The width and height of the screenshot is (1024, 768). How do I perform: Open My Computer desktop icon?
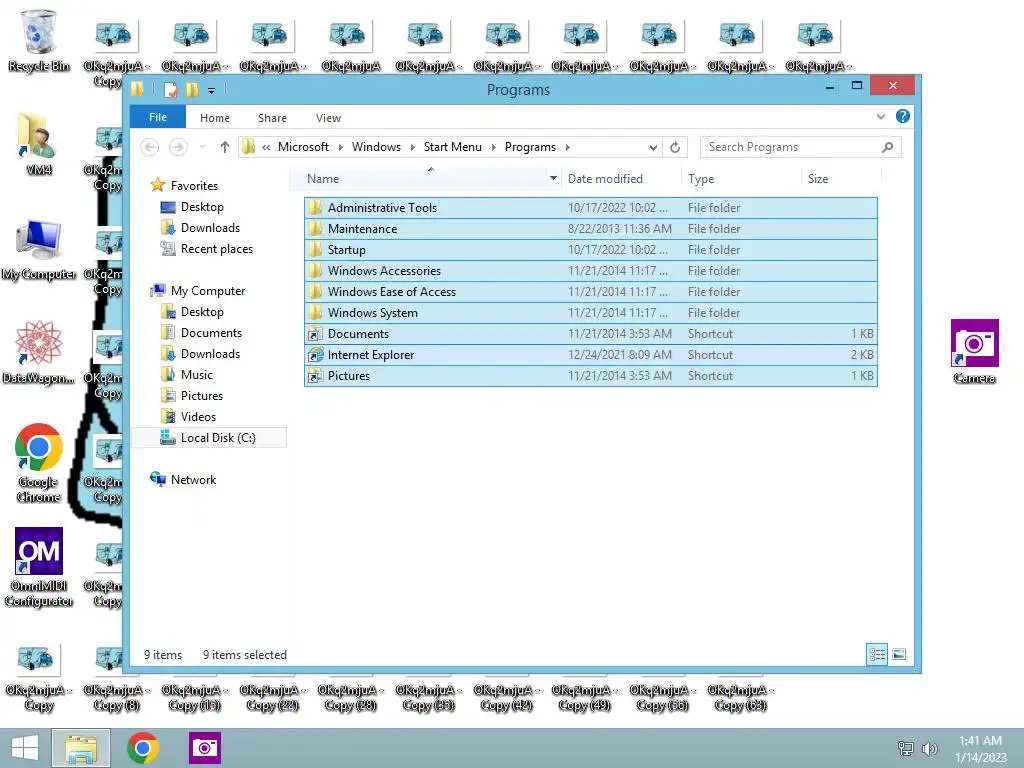pyautogui.click(x=39, y=250)
